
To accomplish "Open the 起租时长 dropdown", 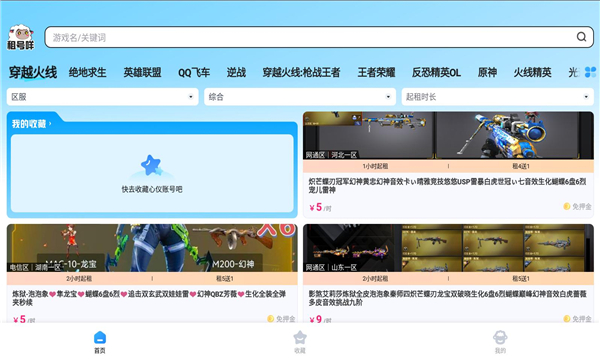I will 497,97.
